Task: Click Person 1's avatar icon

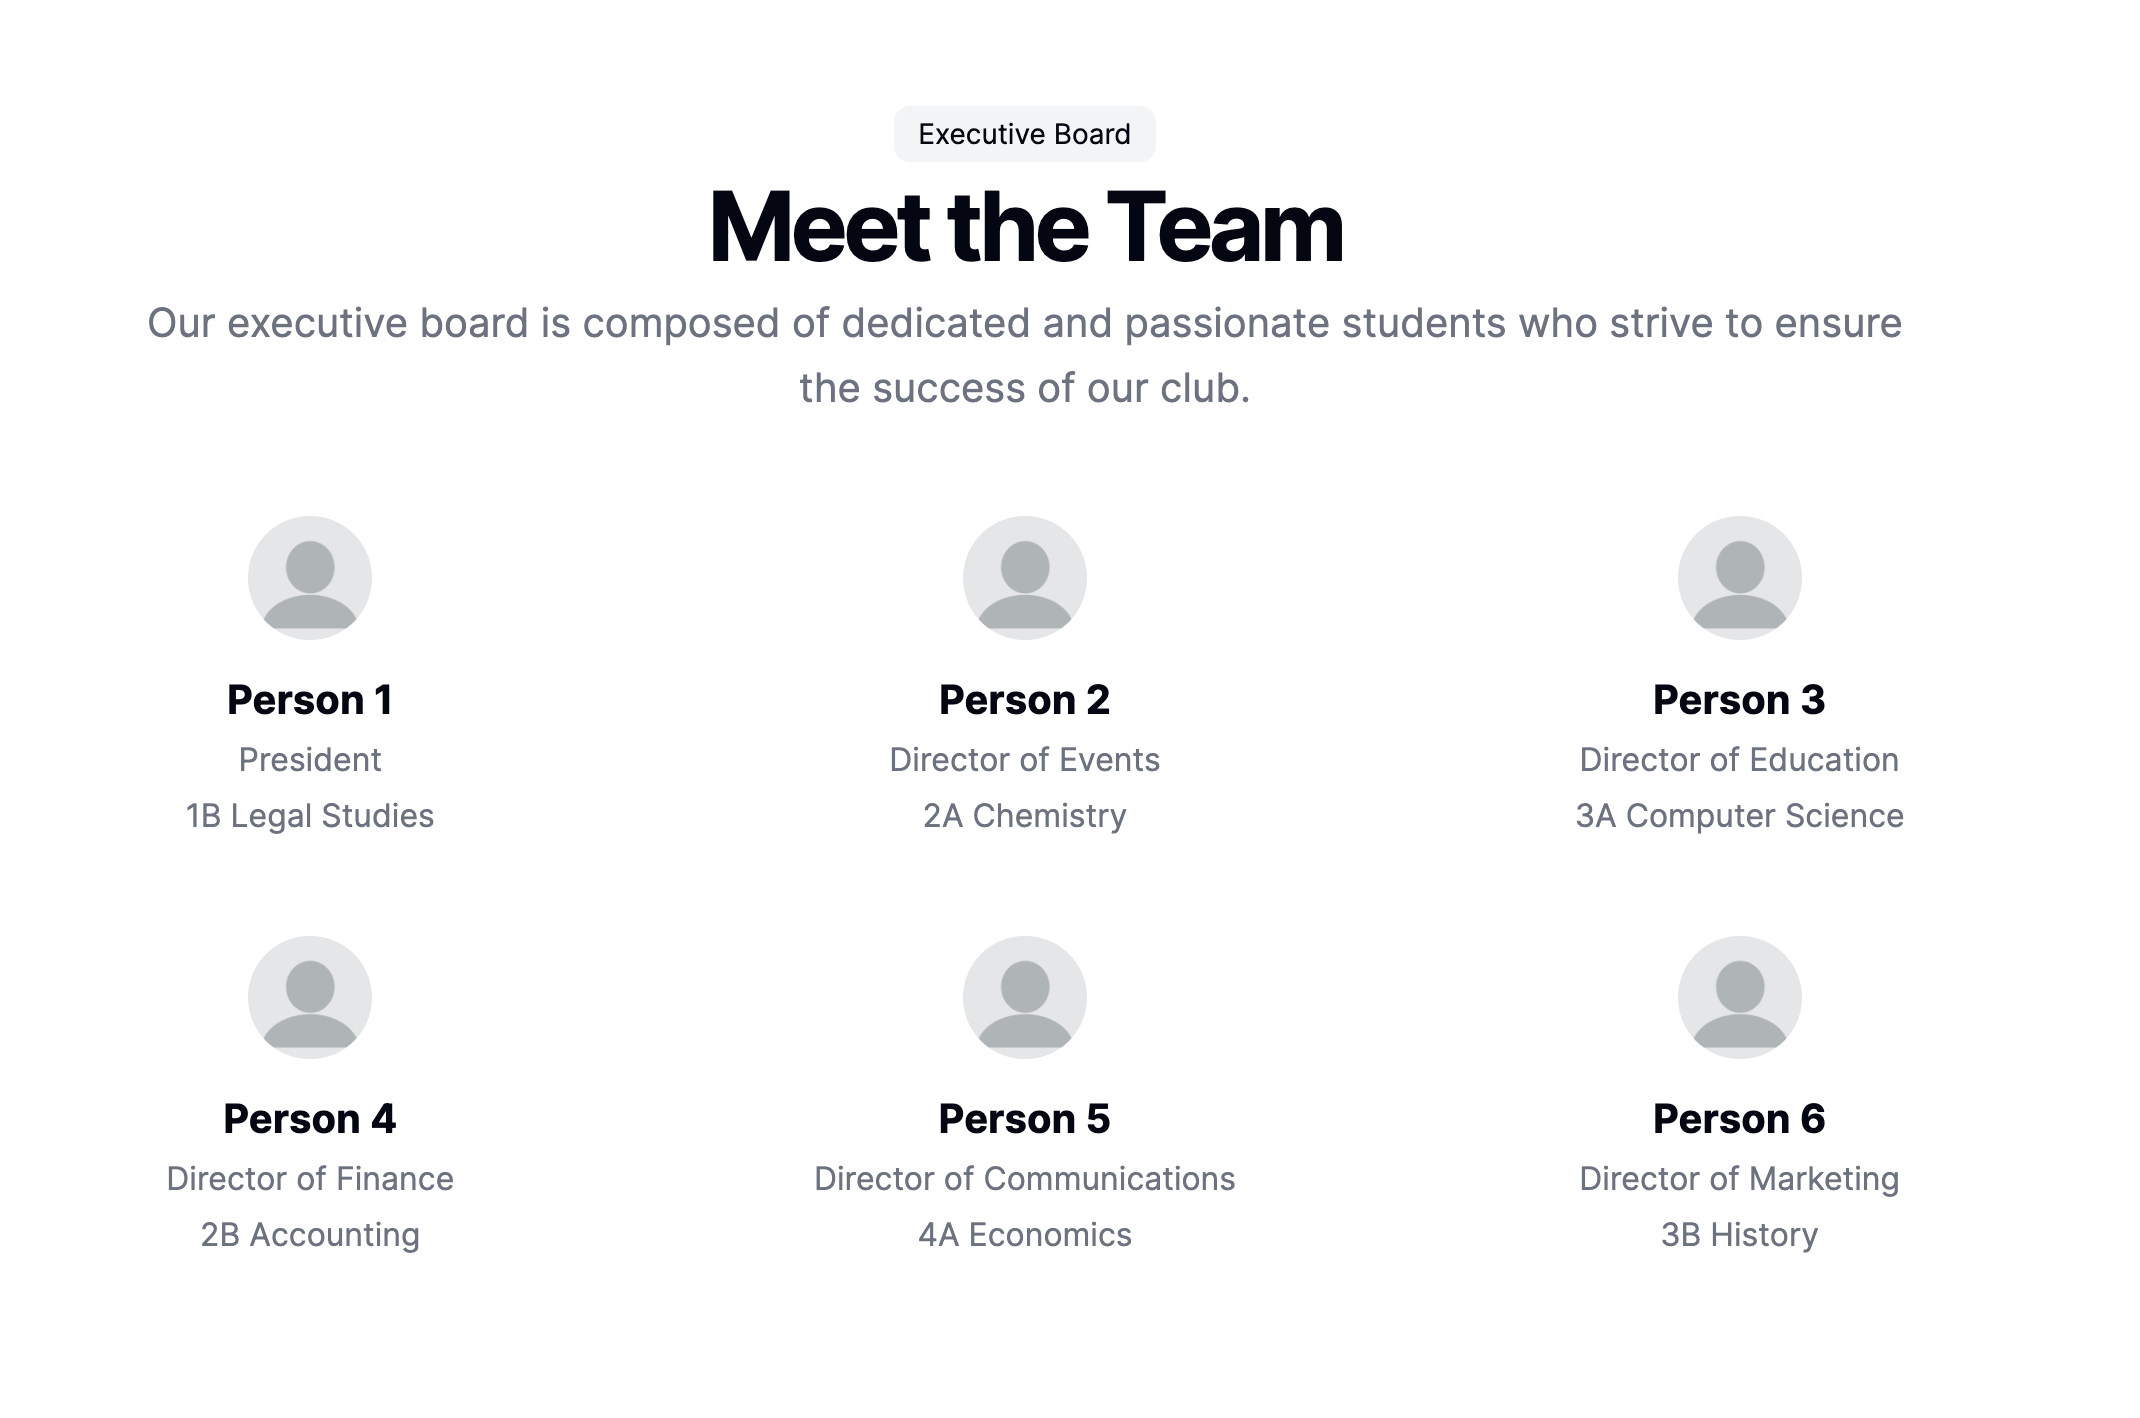Action: tap(310, 578)
